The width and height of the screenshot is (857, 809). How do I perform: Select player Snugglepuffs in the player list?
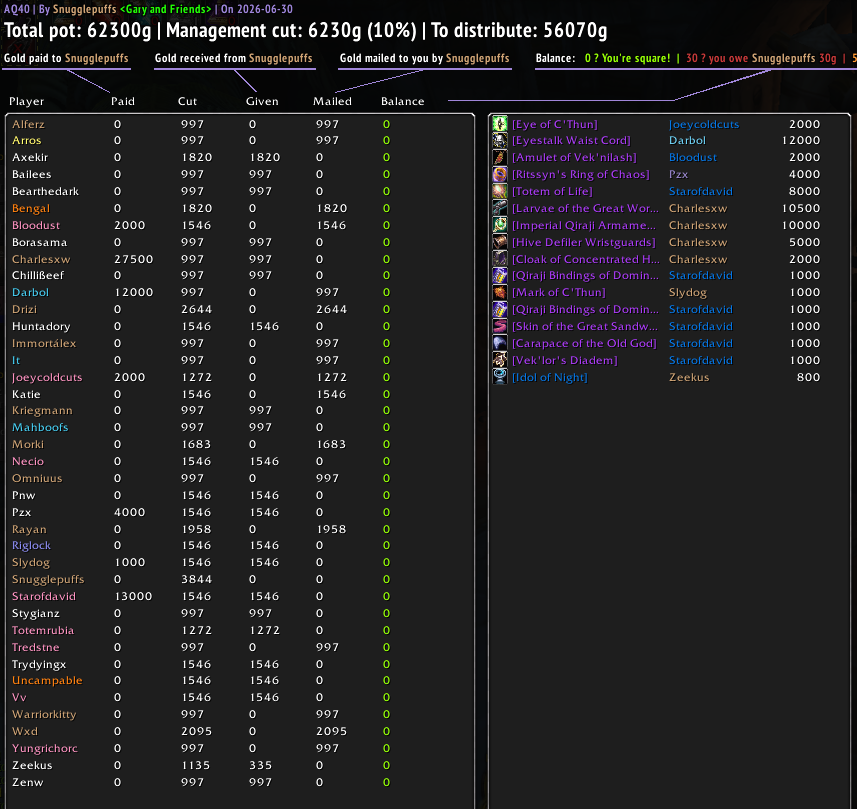click(x=48, y=579)
